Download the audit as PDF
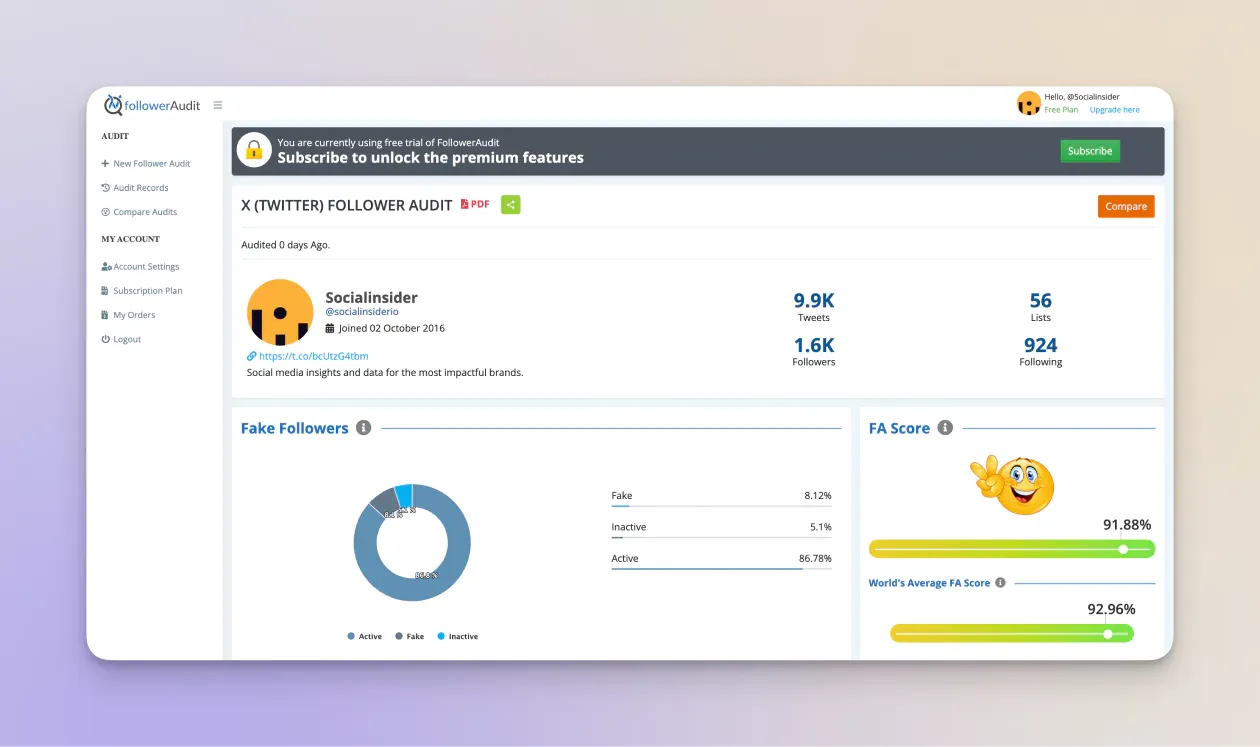This screenshot has height=747, width=1260. click(475, 204)
